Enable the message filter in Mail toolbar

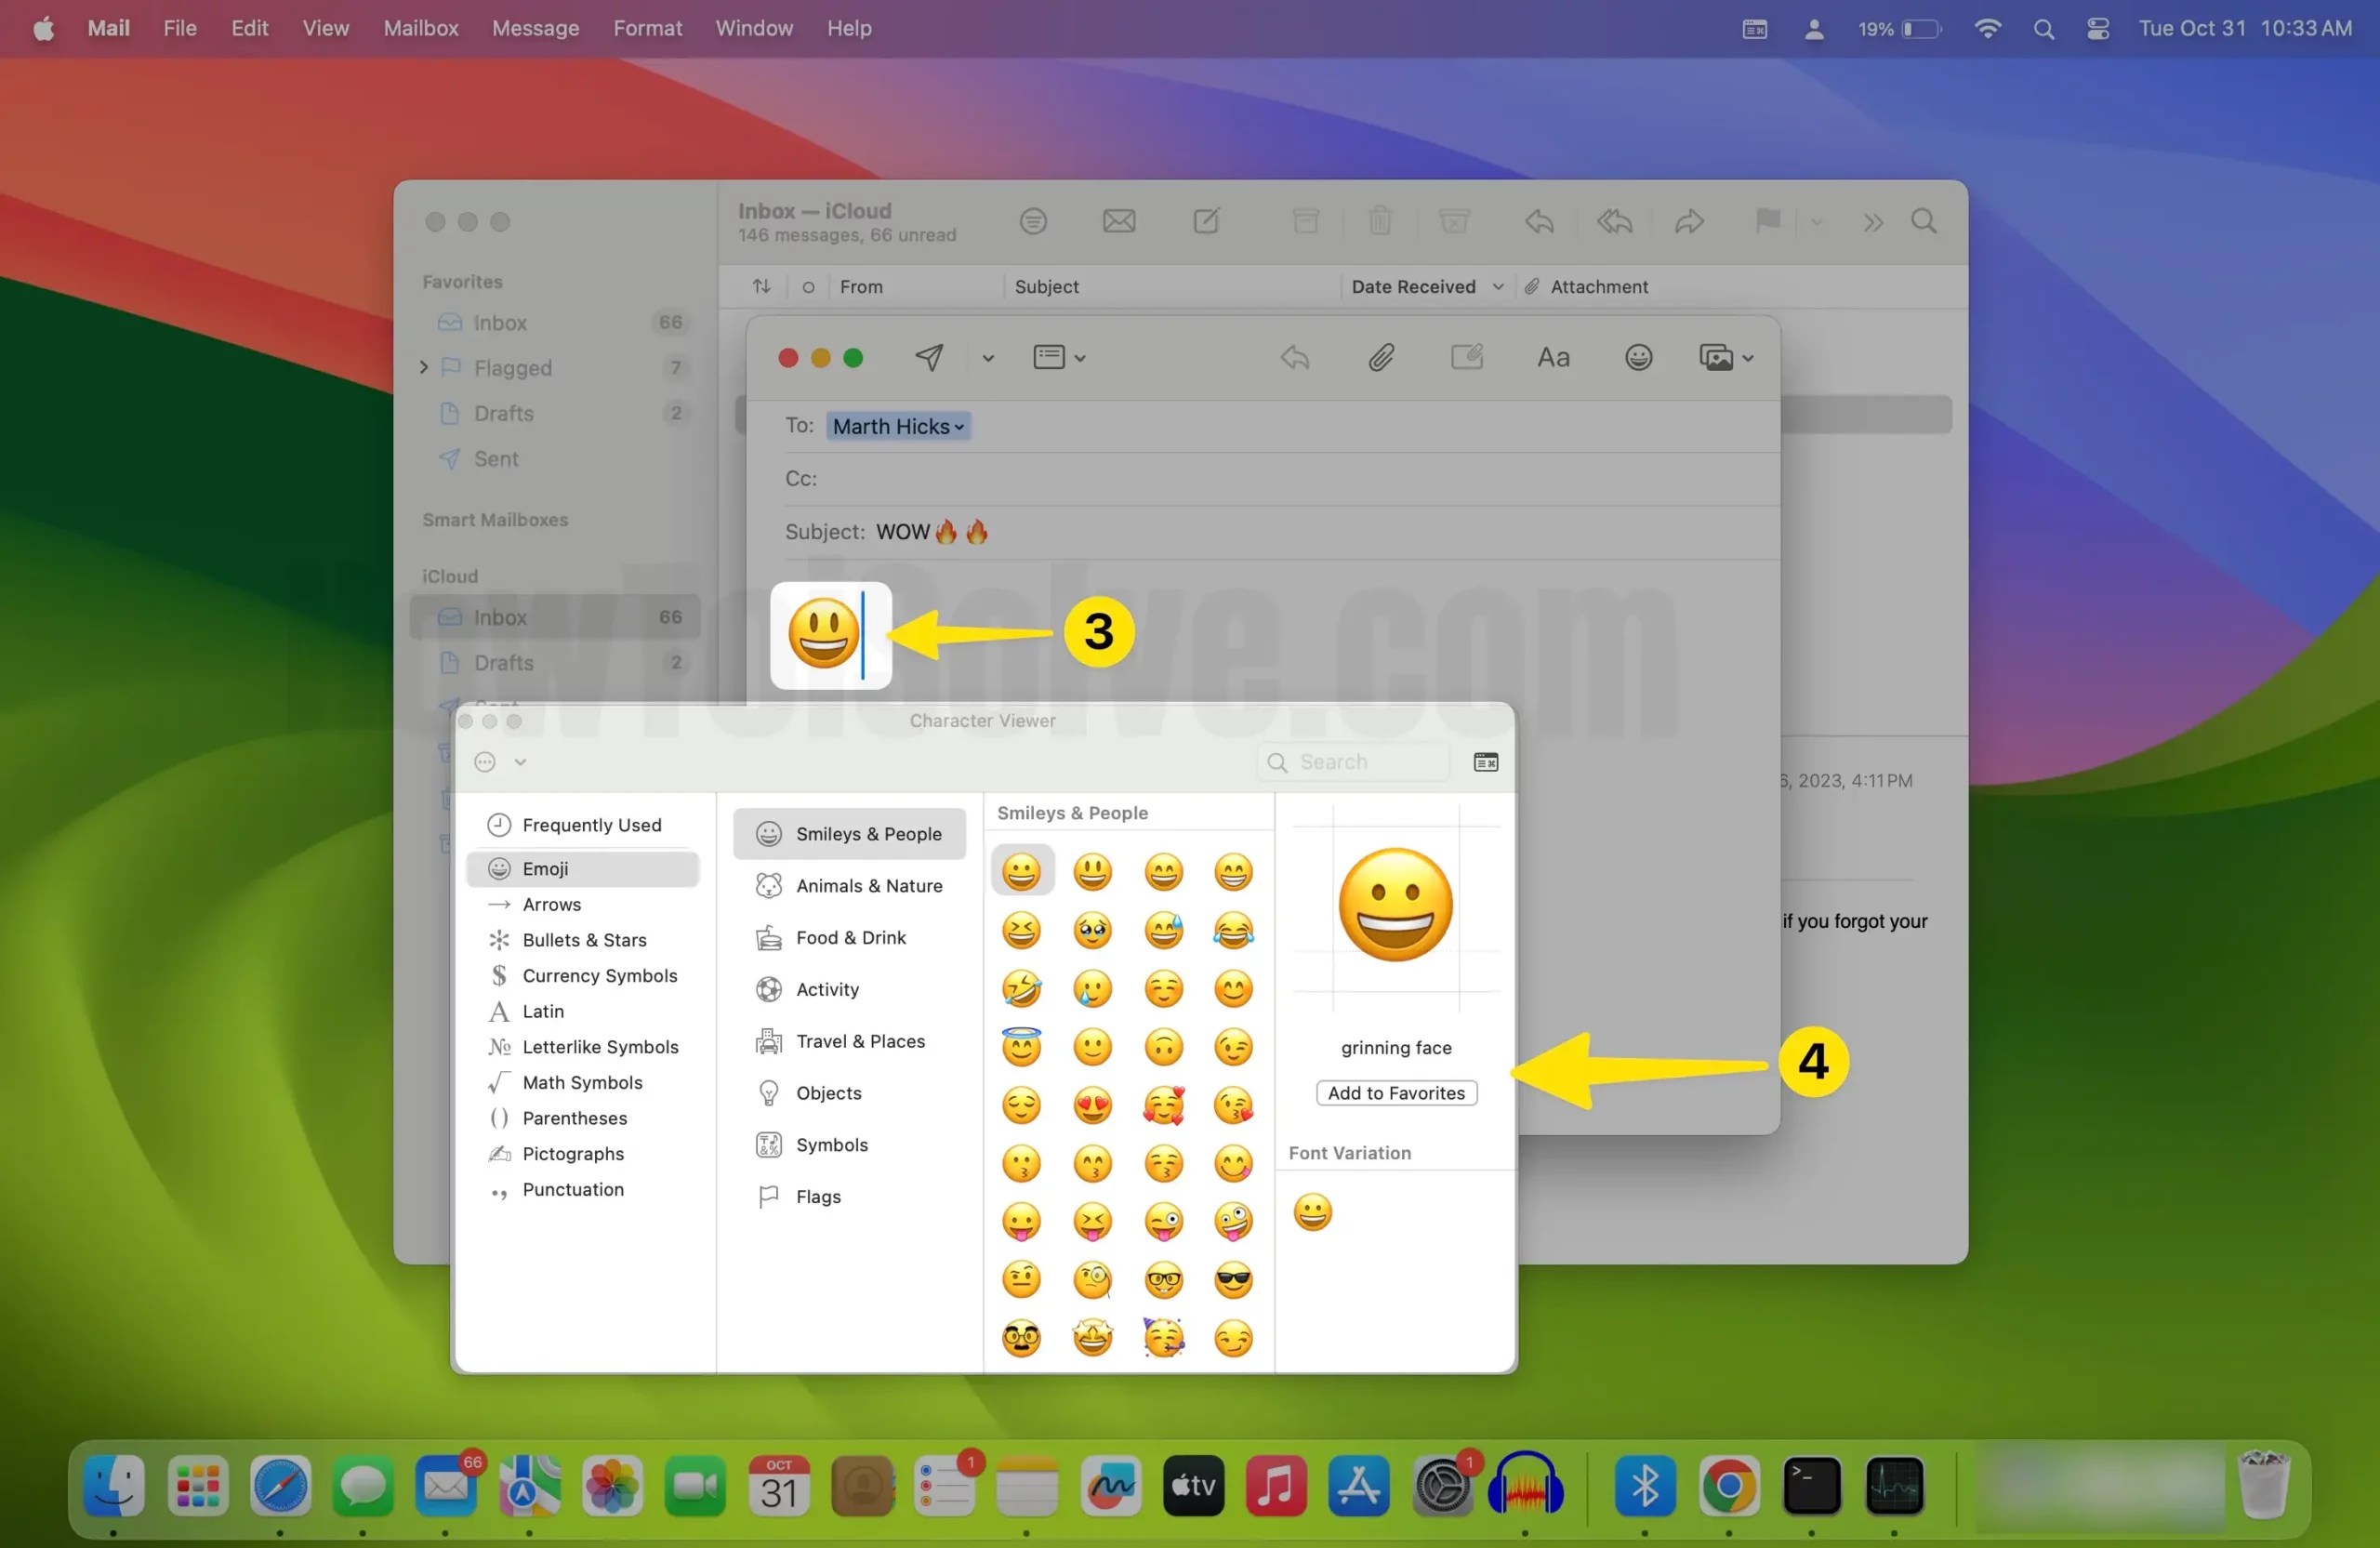(x=1033, y=221)
